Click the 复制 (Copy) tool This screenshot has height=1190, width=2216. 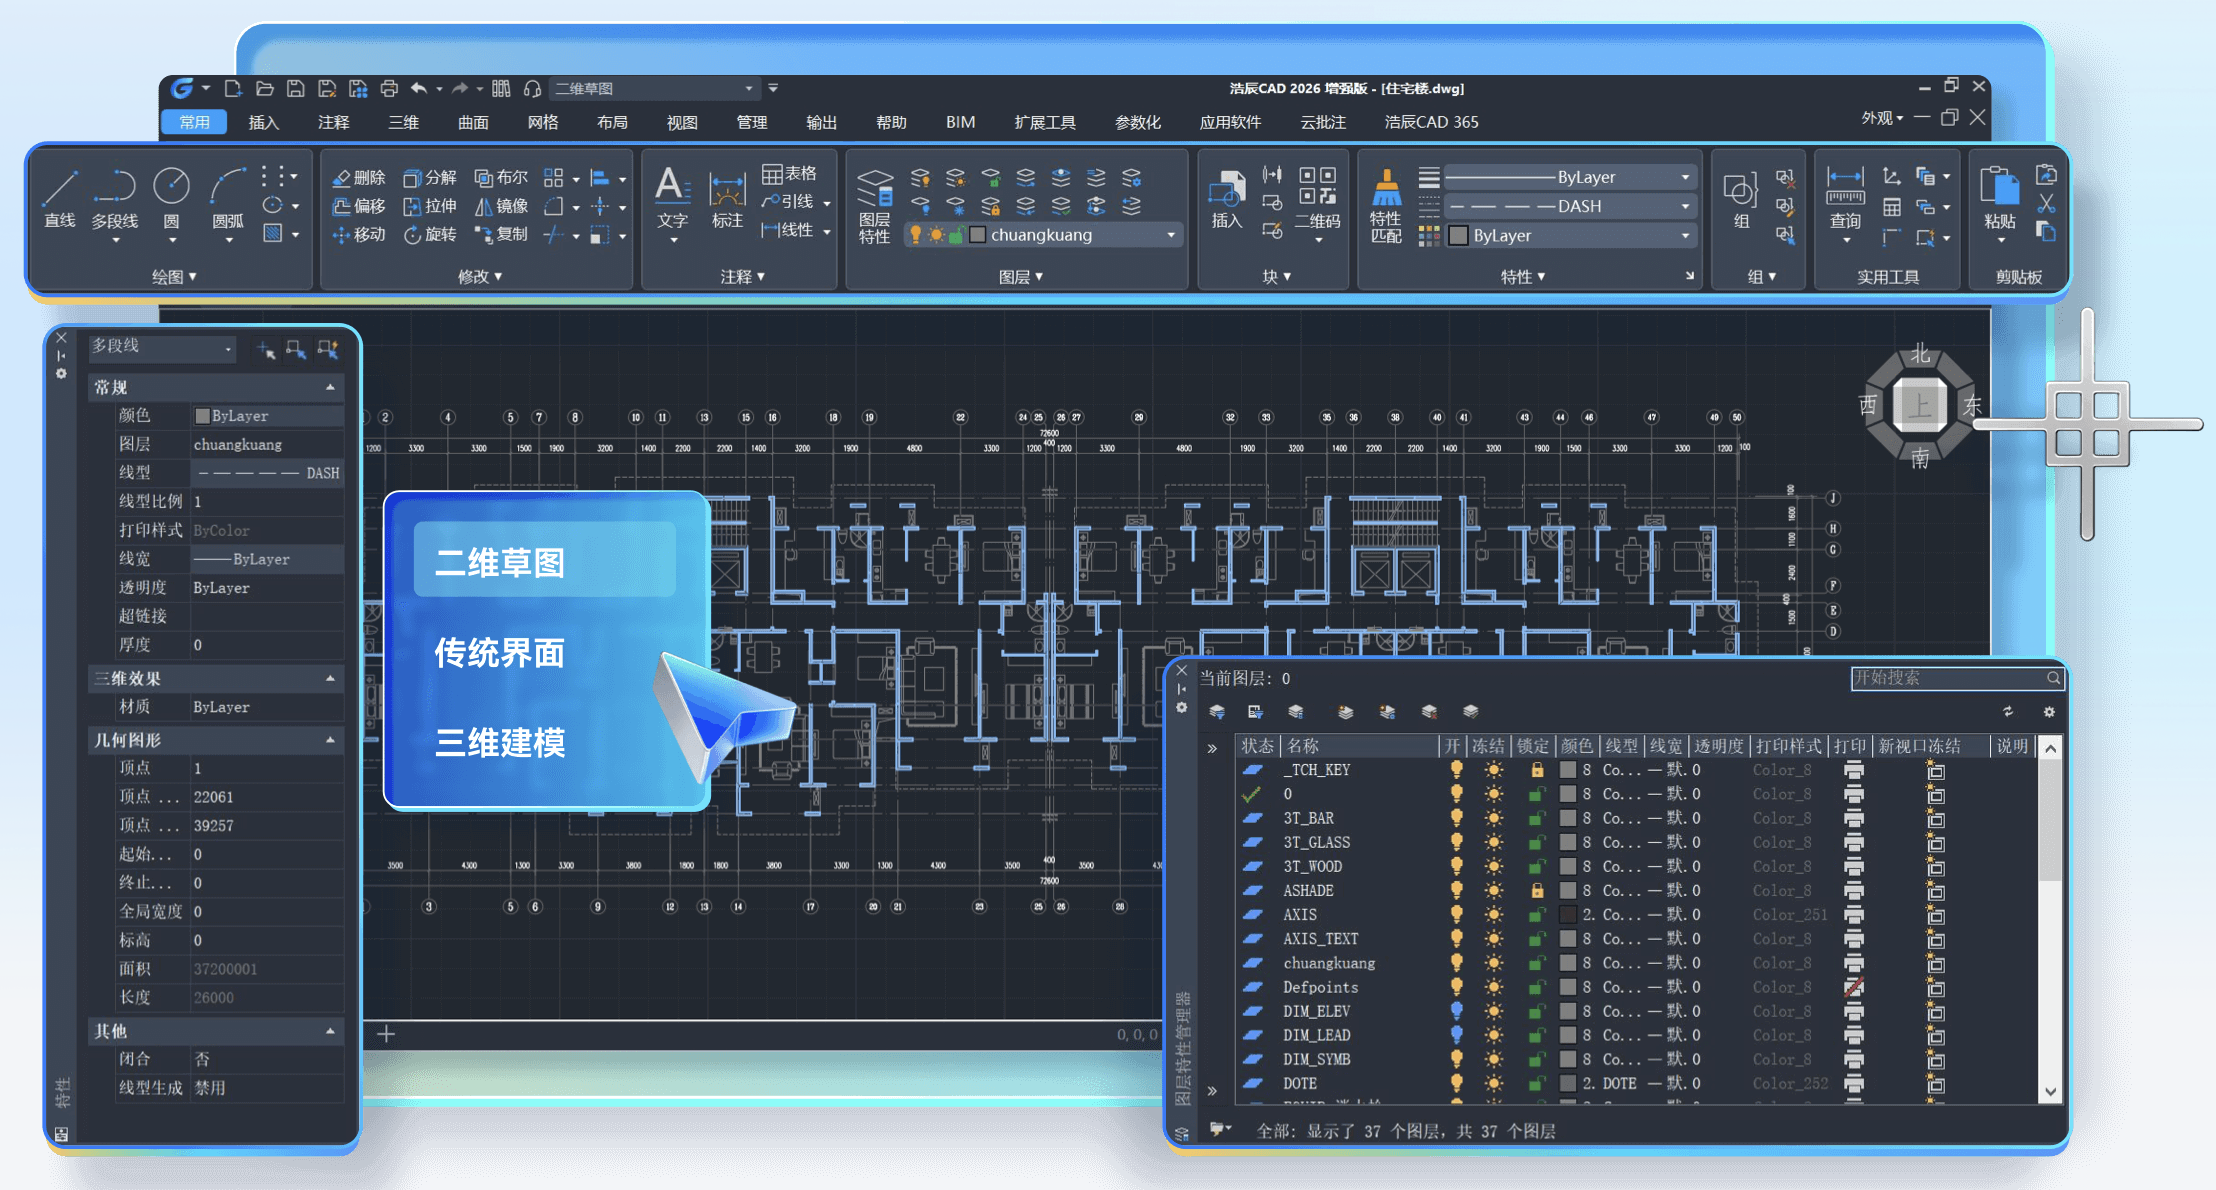tap(501, 234)
